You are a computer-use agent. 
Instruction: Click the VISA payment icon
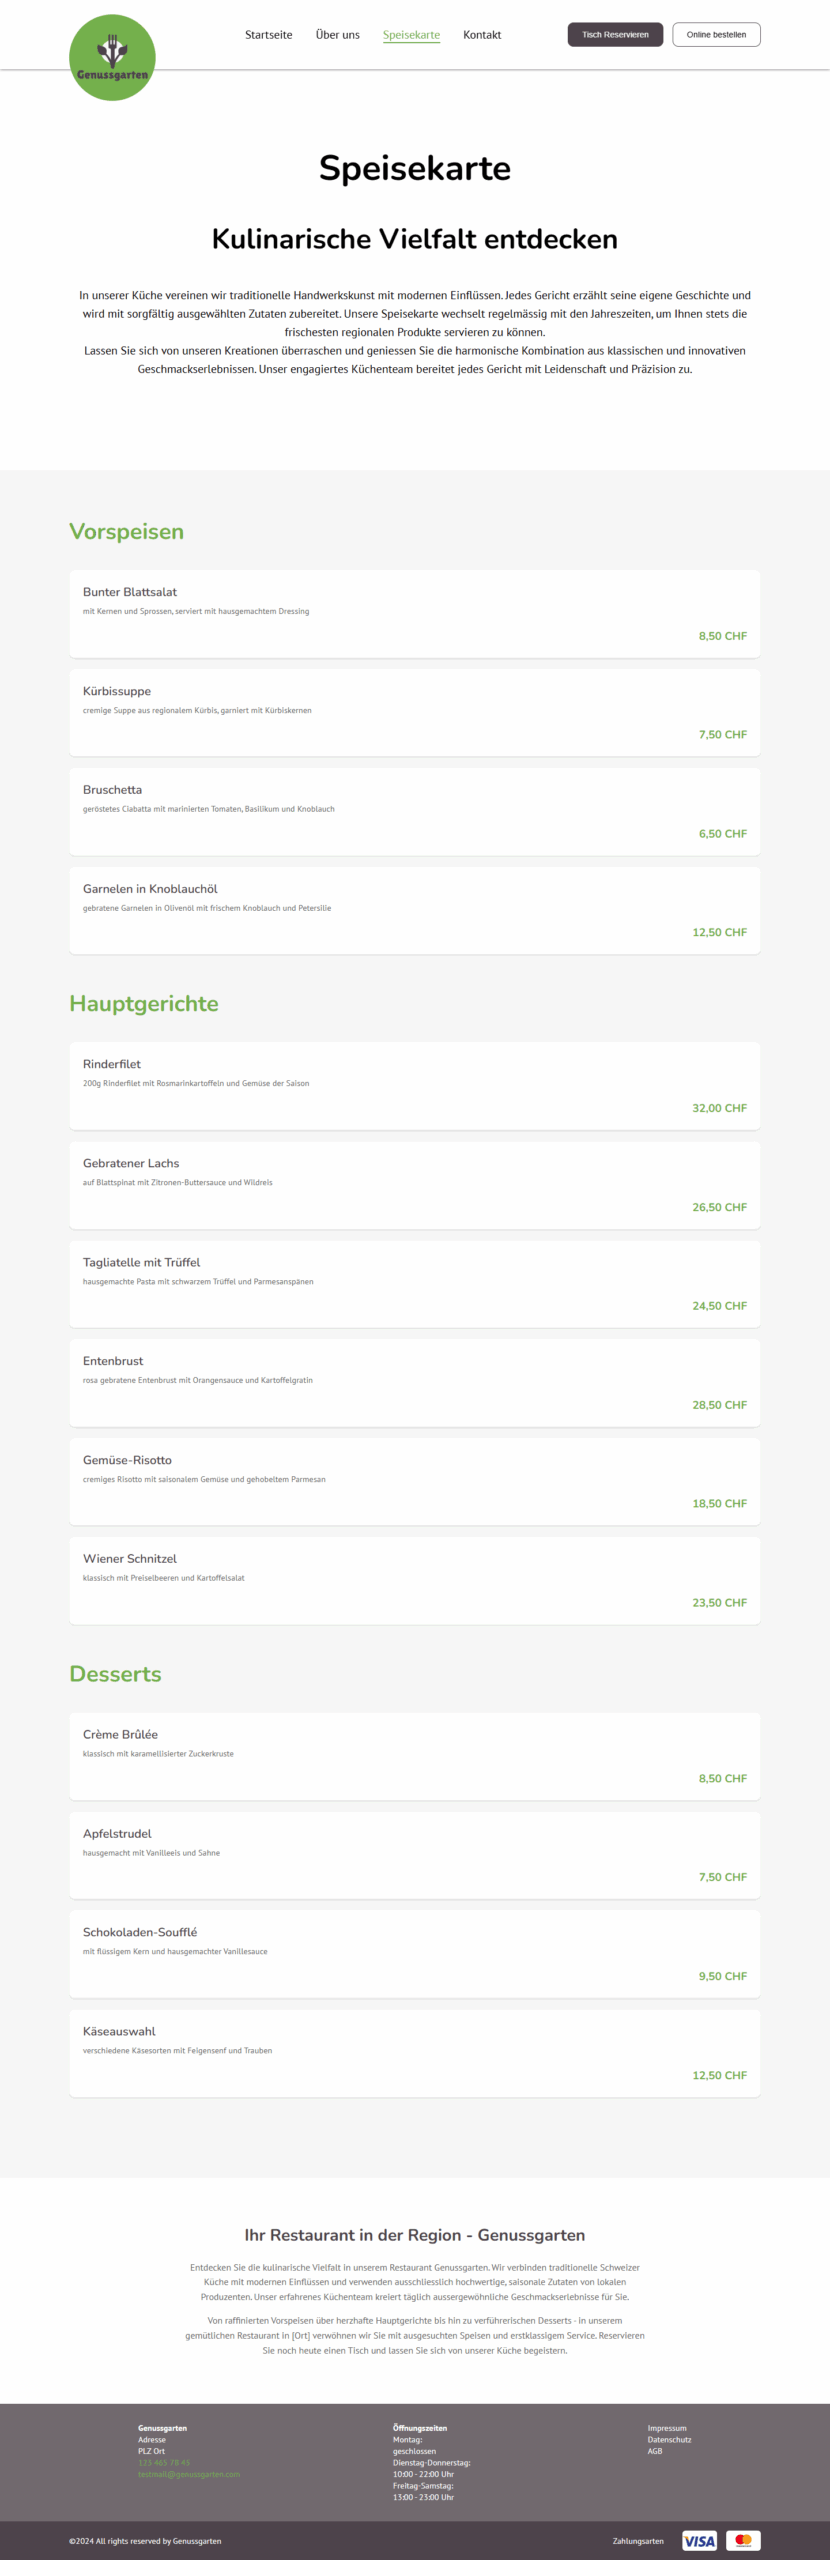click(699, 2541)
